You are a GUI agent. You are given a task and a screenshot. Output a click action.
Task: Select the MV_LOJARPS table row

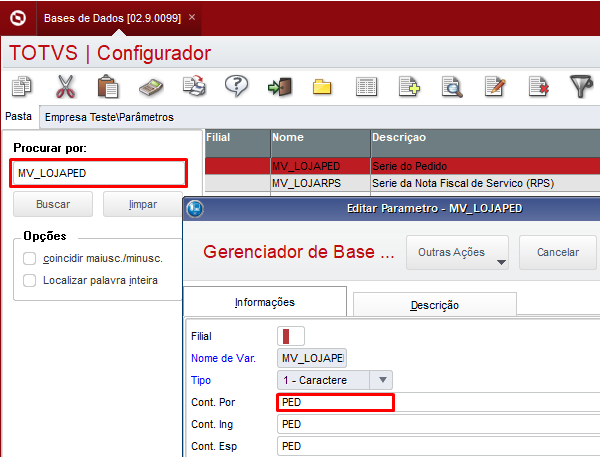coord(403,183)
